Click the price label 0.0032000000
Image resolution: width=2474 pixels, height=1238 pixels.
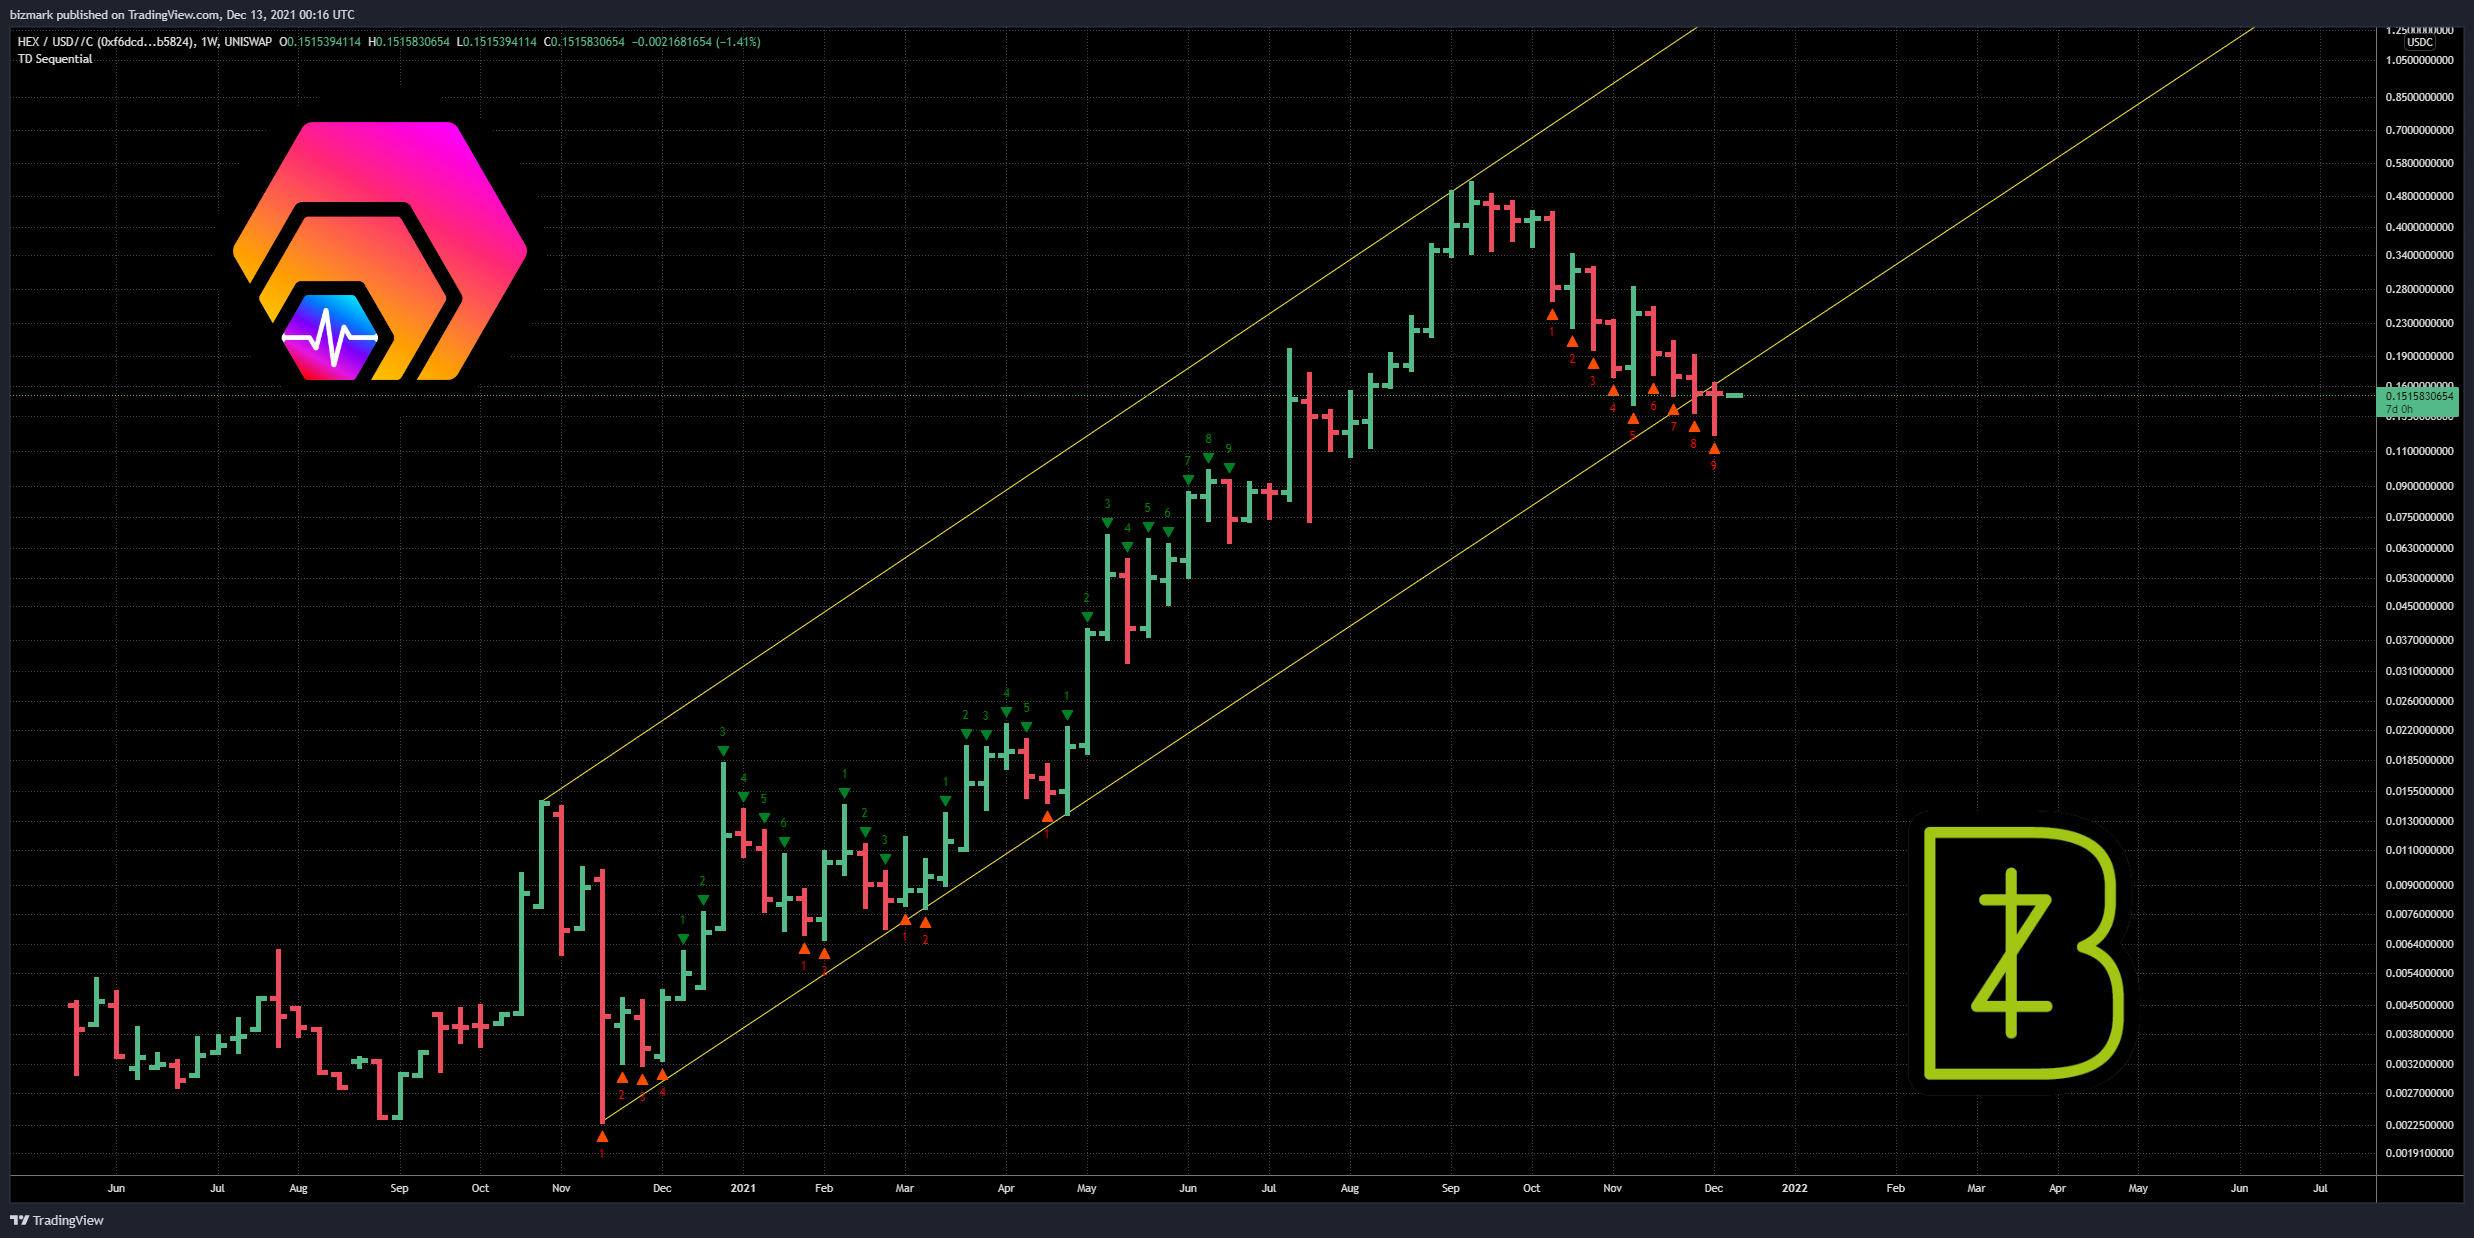click(x=2419, y=1065)
